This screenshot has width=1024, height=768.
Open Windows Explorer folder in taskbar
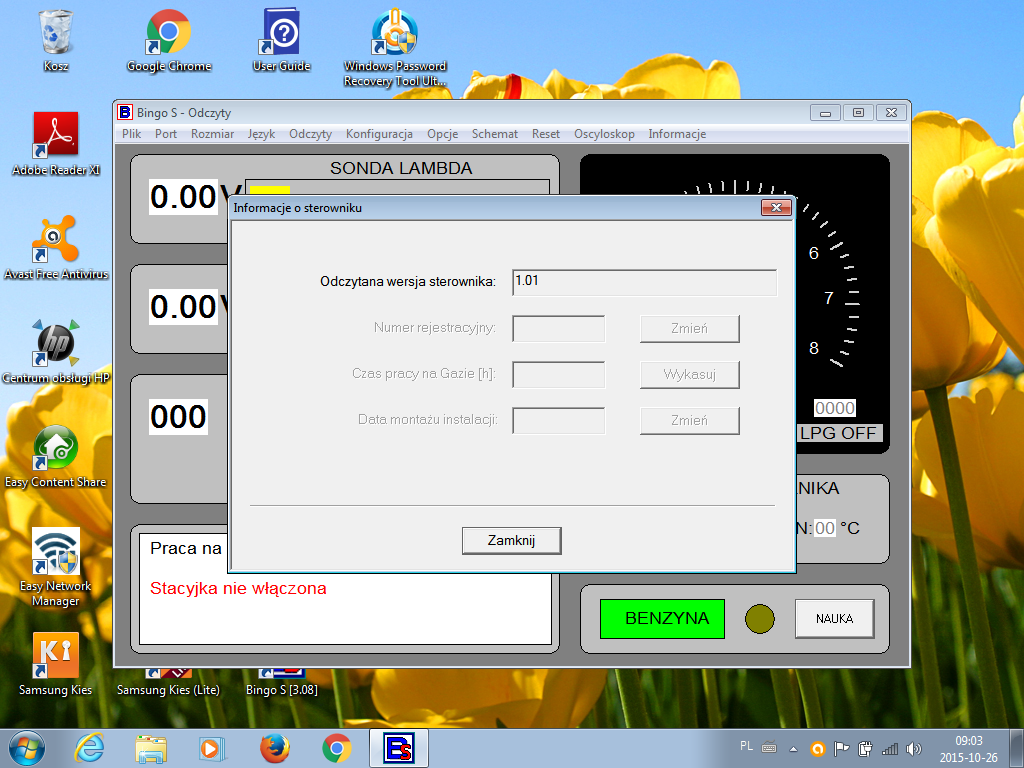[151, 748]
